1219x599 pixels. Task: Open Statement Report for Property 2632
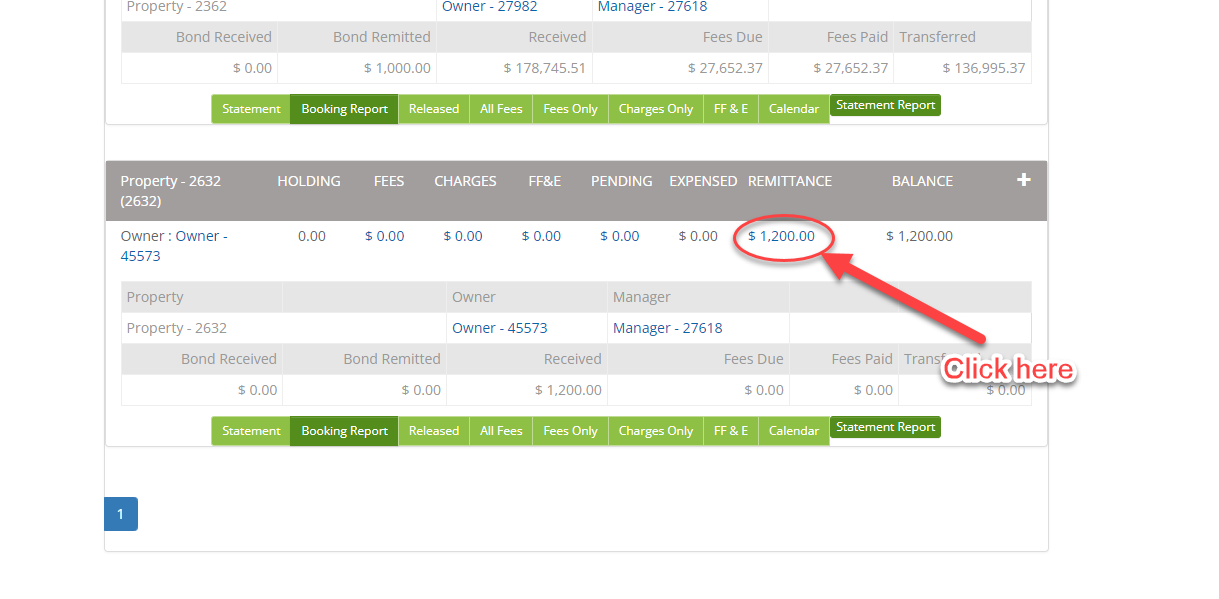coord(885,427)
